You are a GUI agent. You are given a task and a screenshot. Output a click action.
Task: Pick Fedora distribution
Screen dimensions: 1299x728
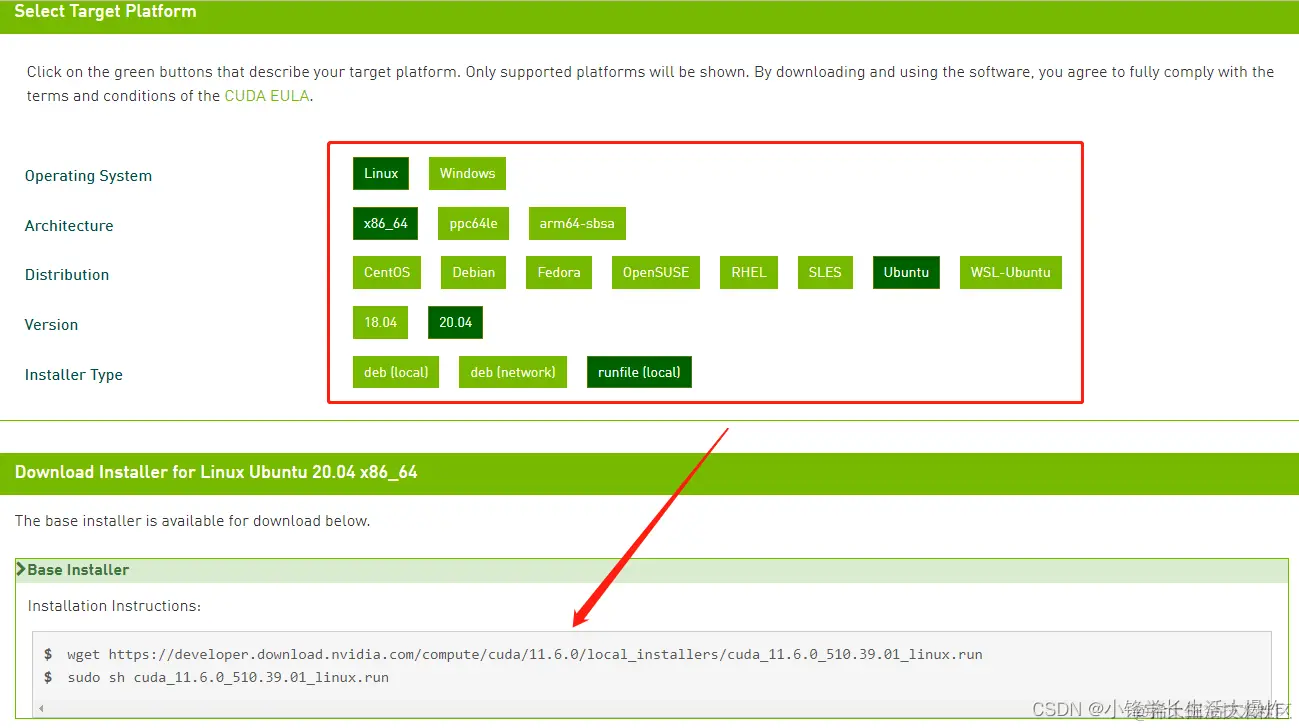[559, 272]
